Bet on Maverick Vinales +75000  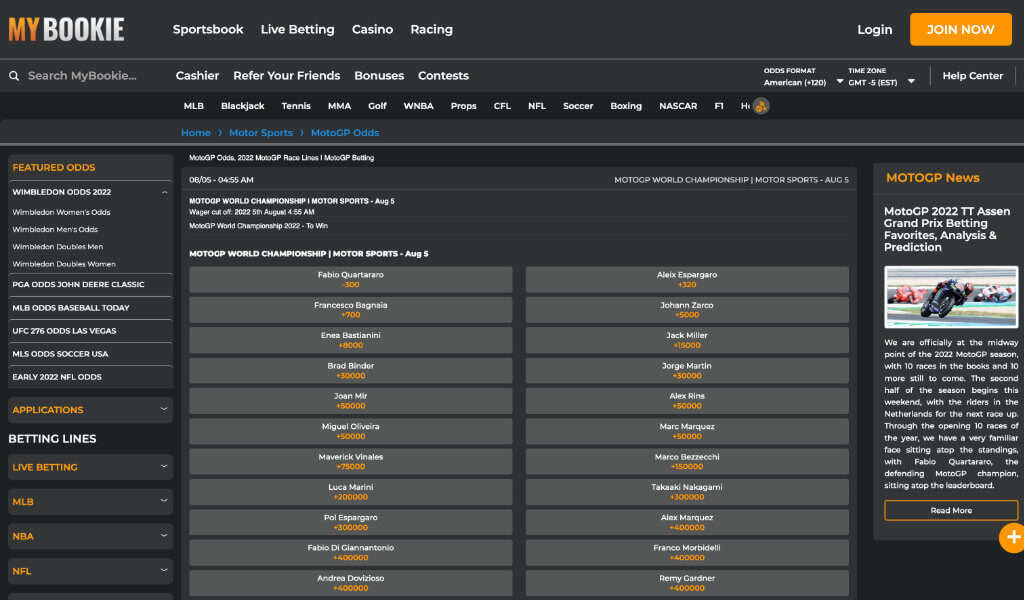click(x=351, y=462)
